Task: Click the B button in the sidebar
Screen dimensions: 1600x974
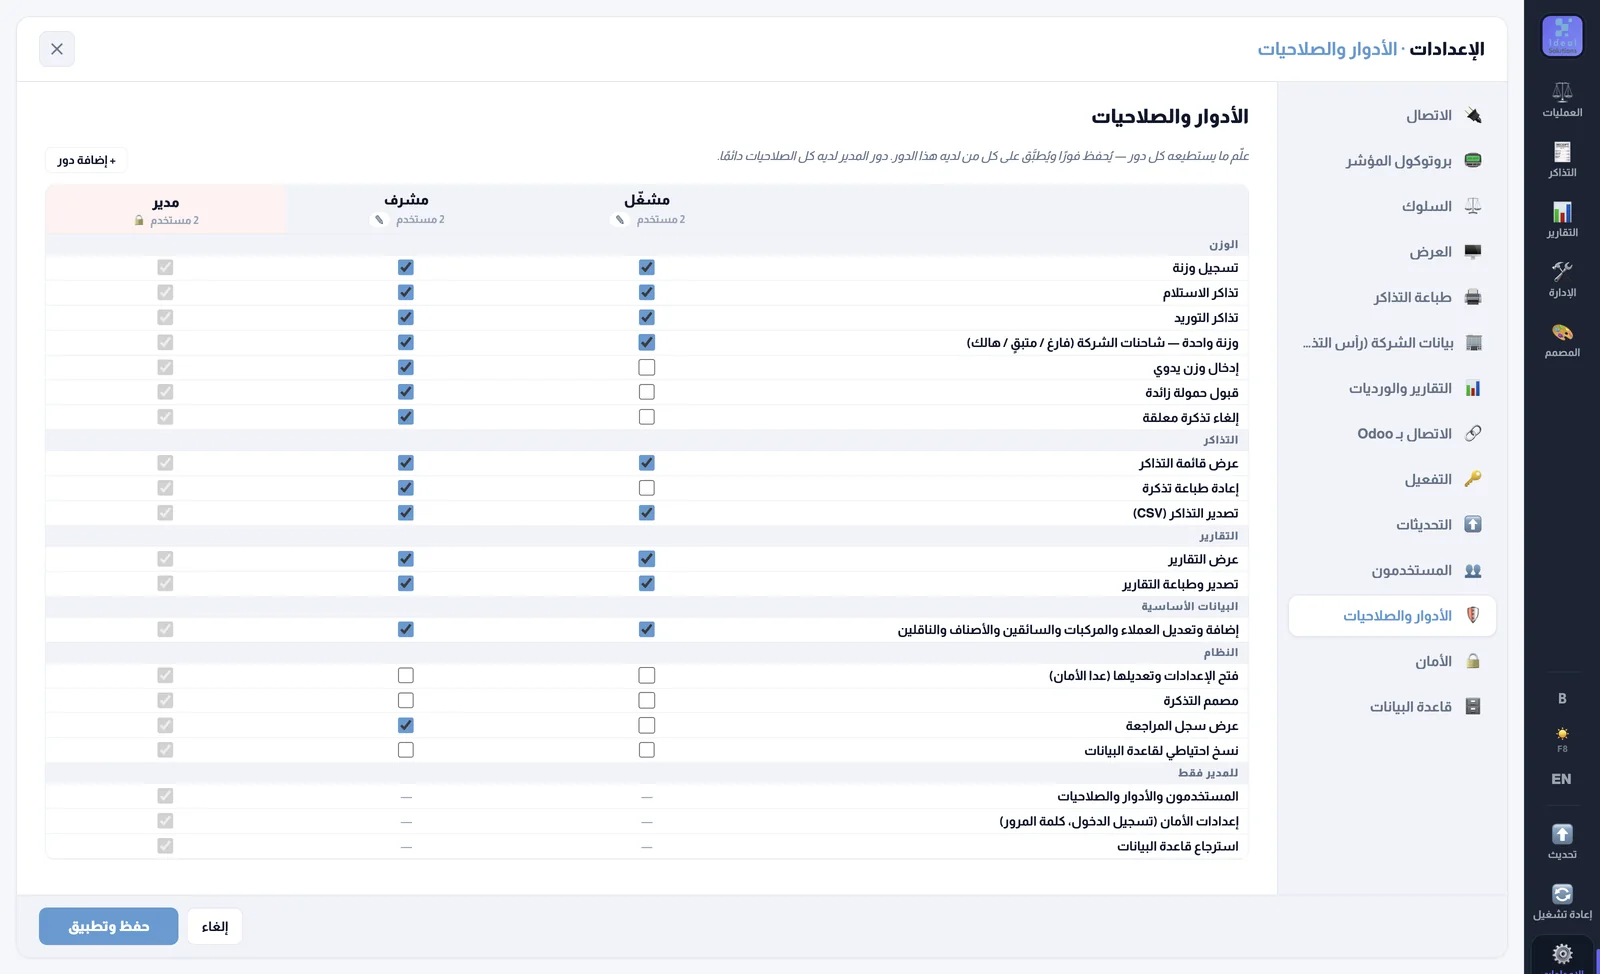Action: pyautogui.click(x=1562, y=699)
